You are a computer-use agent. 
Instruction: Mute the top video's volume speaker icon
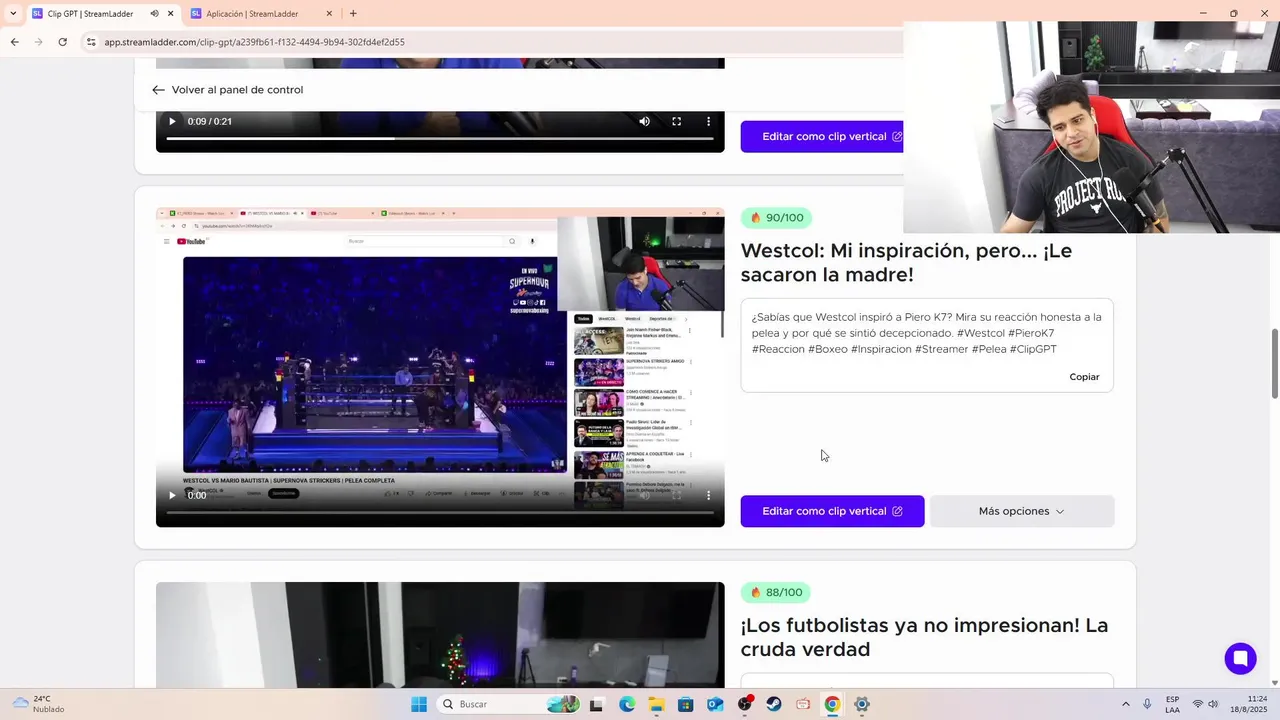pyautogui.click(x=644, y=121)
